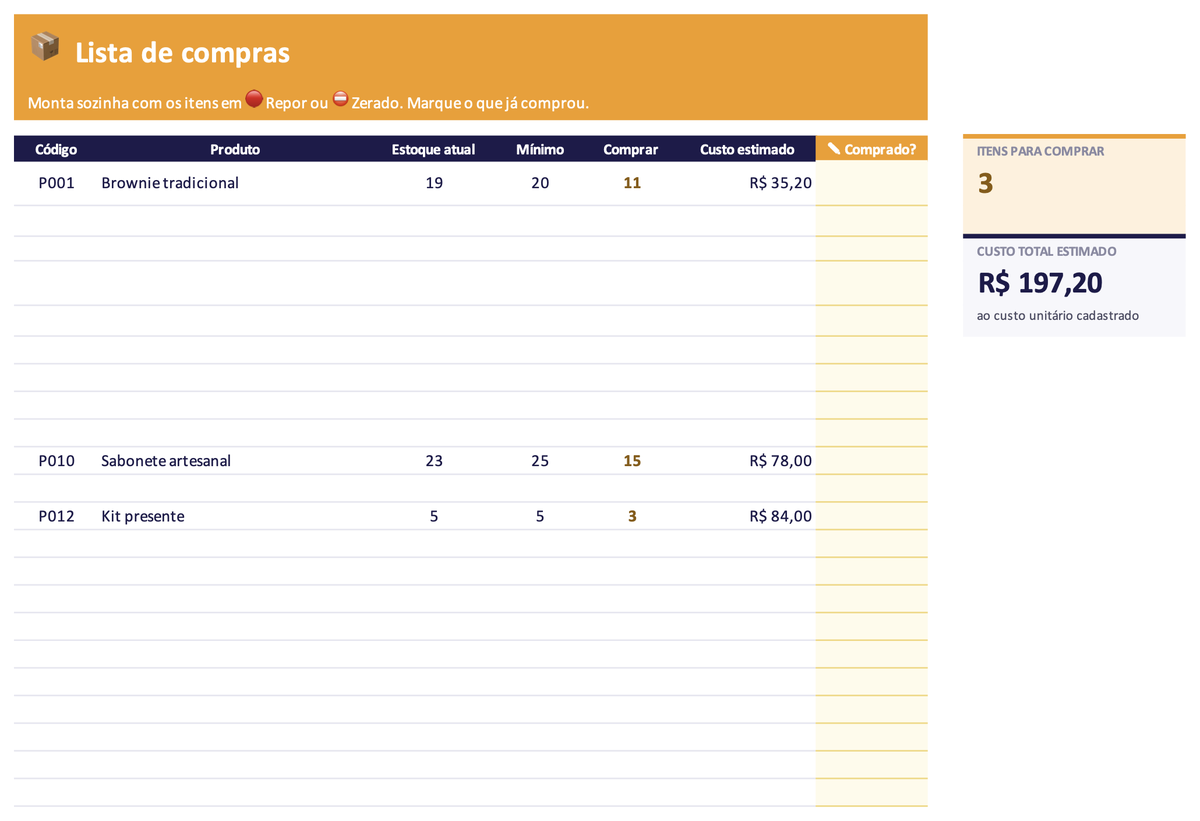Viewport: 1200px width, 821px height.
Task: Select the Código column header
Action: [56, 149]
